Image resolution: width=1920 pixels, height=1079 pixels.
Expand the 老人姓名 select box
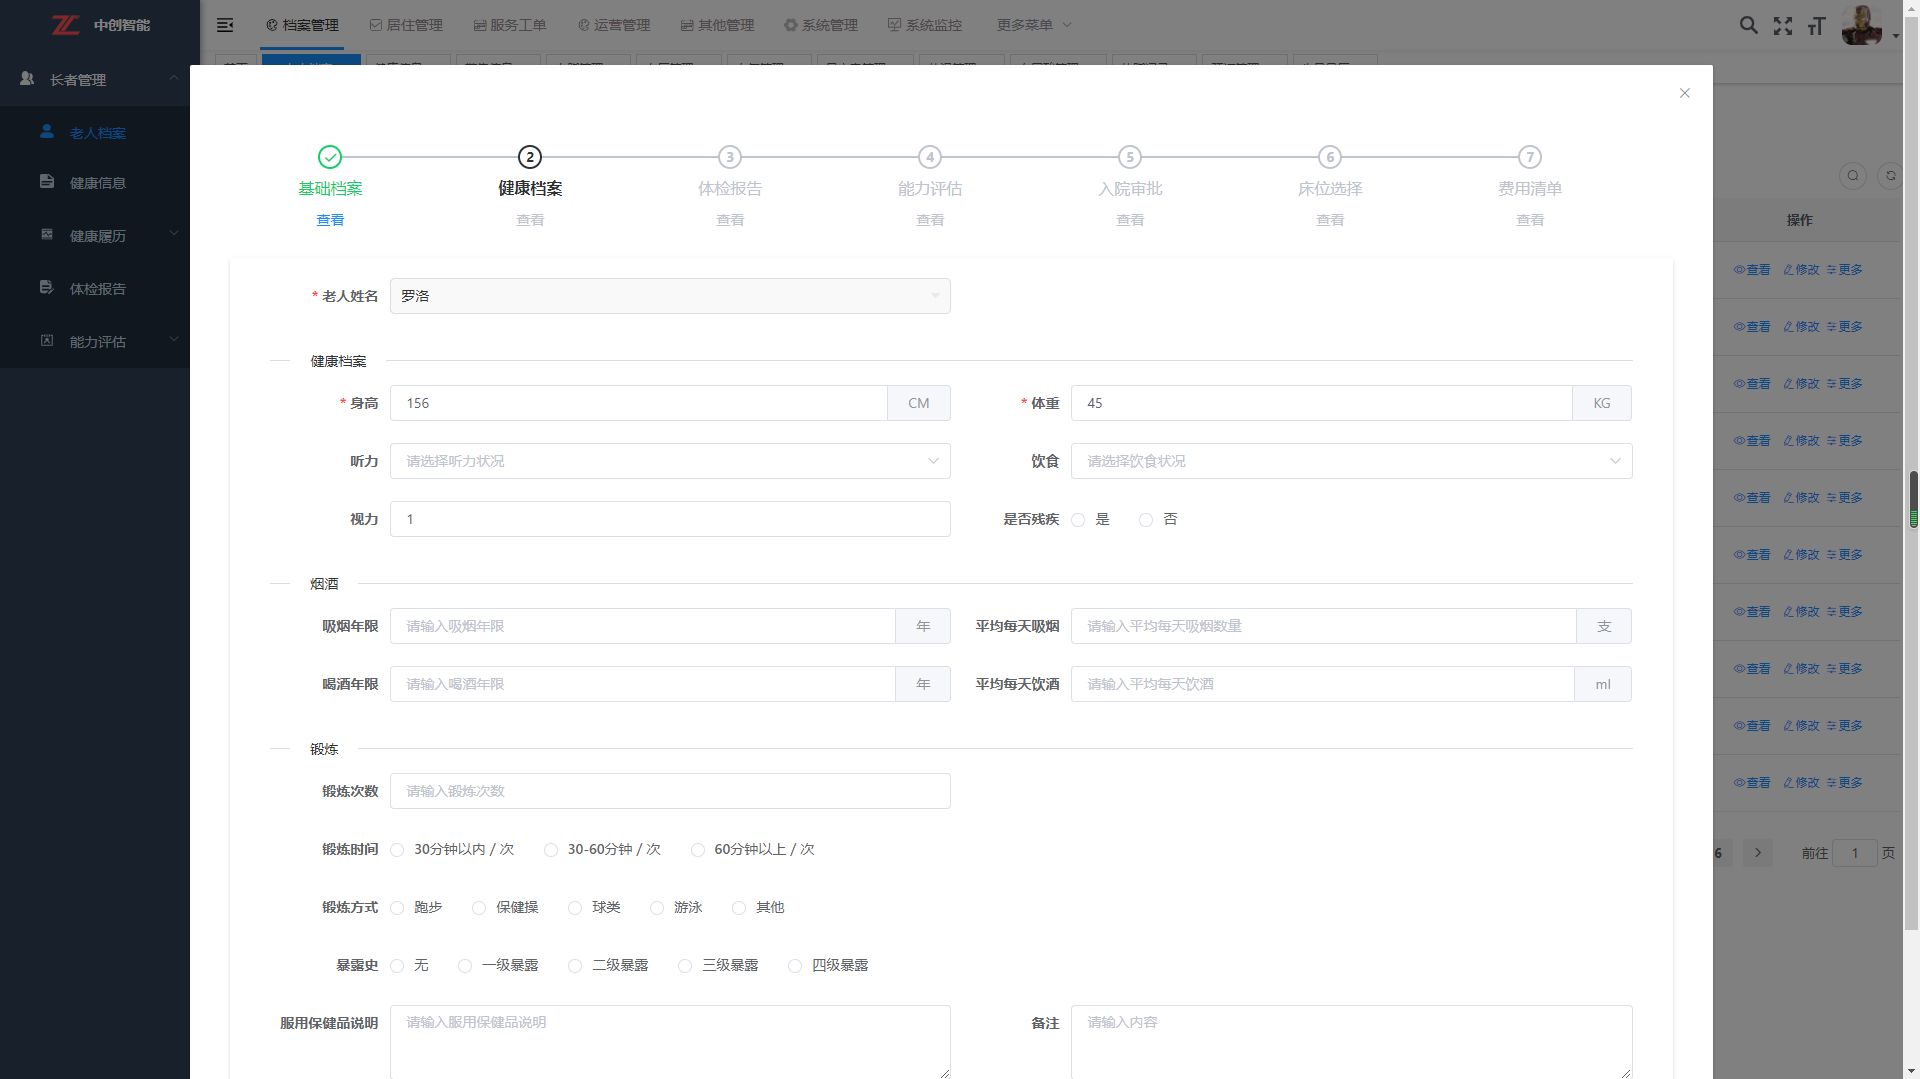click(669, 296)
